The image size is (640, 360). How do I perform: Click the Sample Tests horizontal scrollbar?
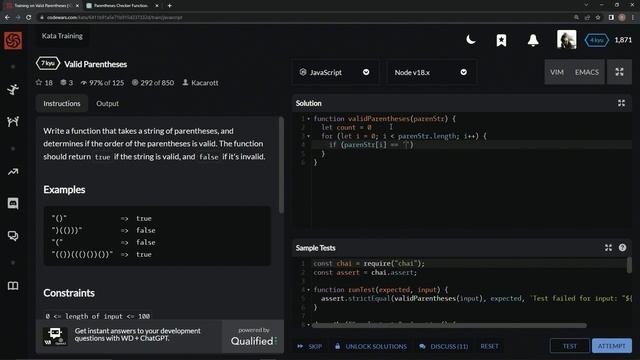[449, 325]
